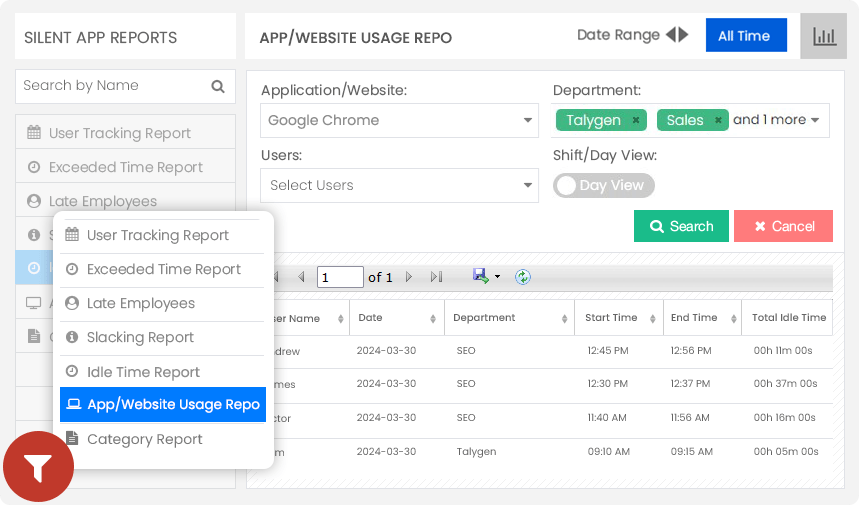Click the All Time button

pos(746,36)
